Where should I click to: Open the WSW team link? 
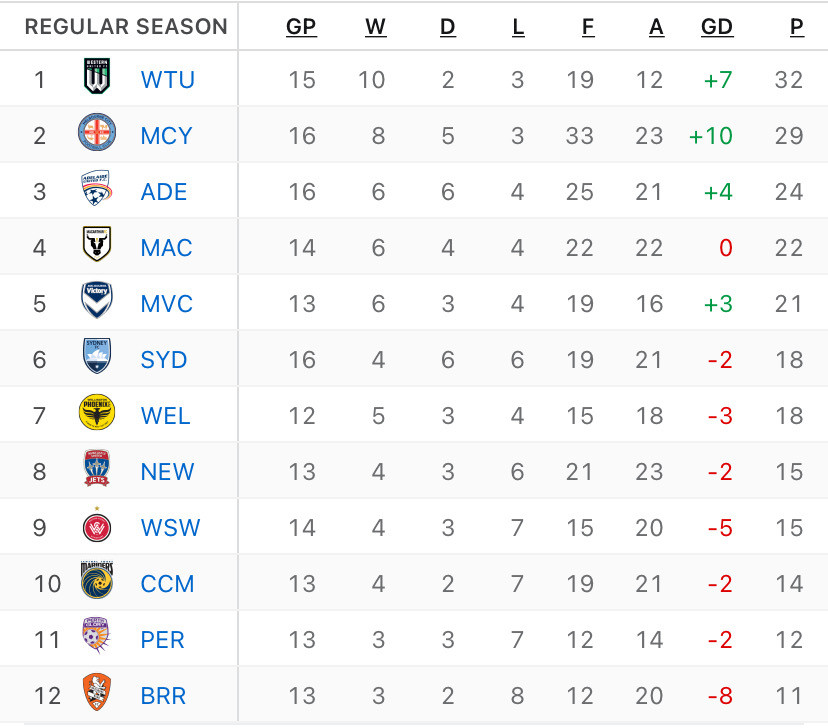[170, 527]
